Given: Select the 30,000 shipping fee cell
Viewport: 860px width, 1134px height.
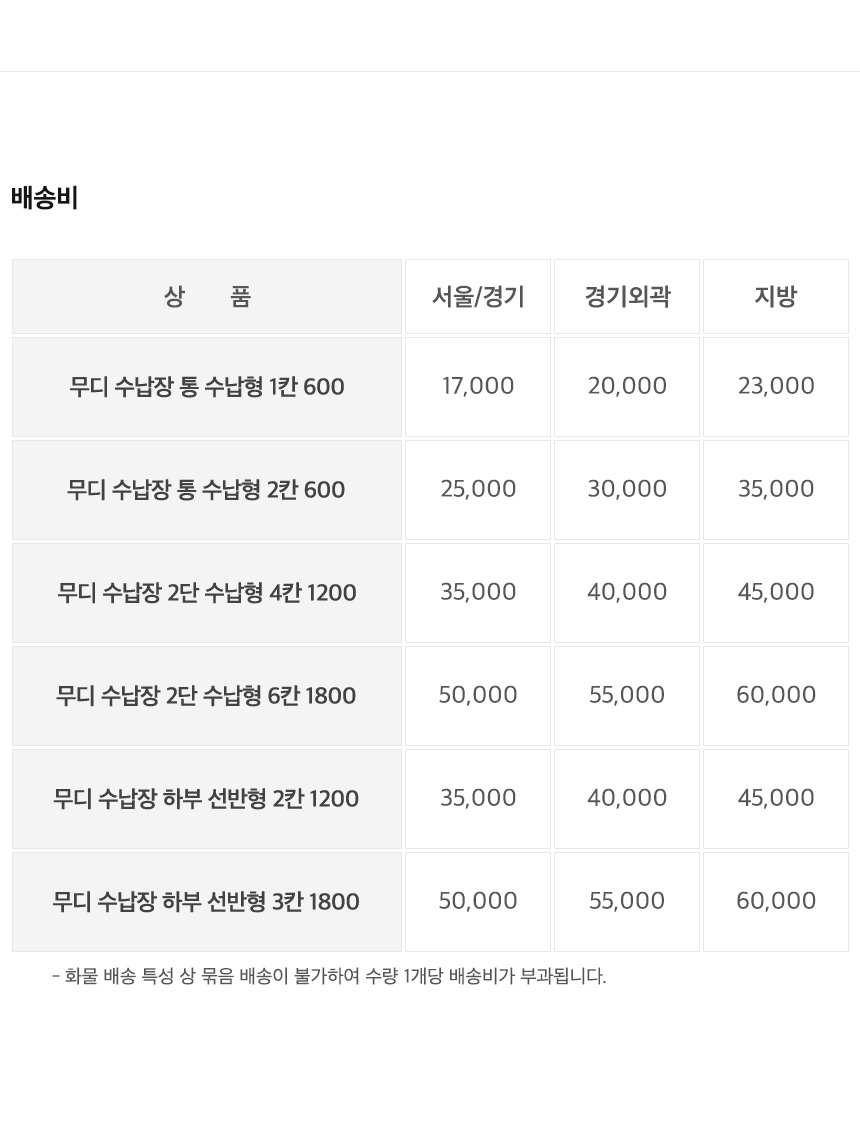Looking at the screenshot, I should [x=627, y=489].
